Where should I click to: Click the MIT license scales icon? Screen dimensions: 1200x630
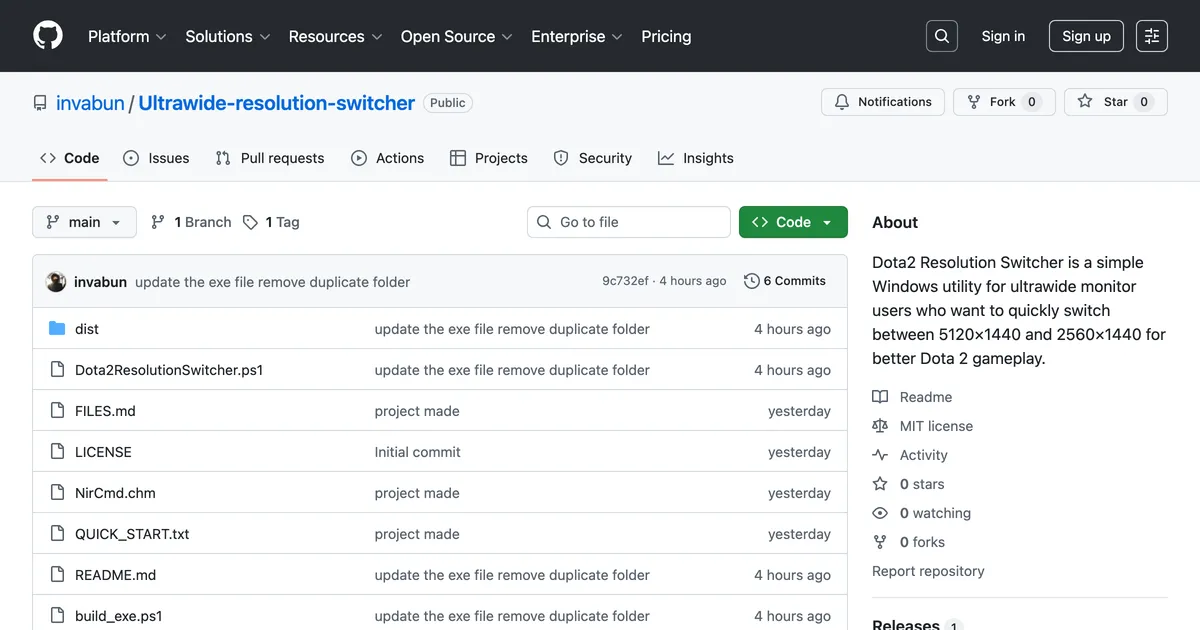point(879,425)
